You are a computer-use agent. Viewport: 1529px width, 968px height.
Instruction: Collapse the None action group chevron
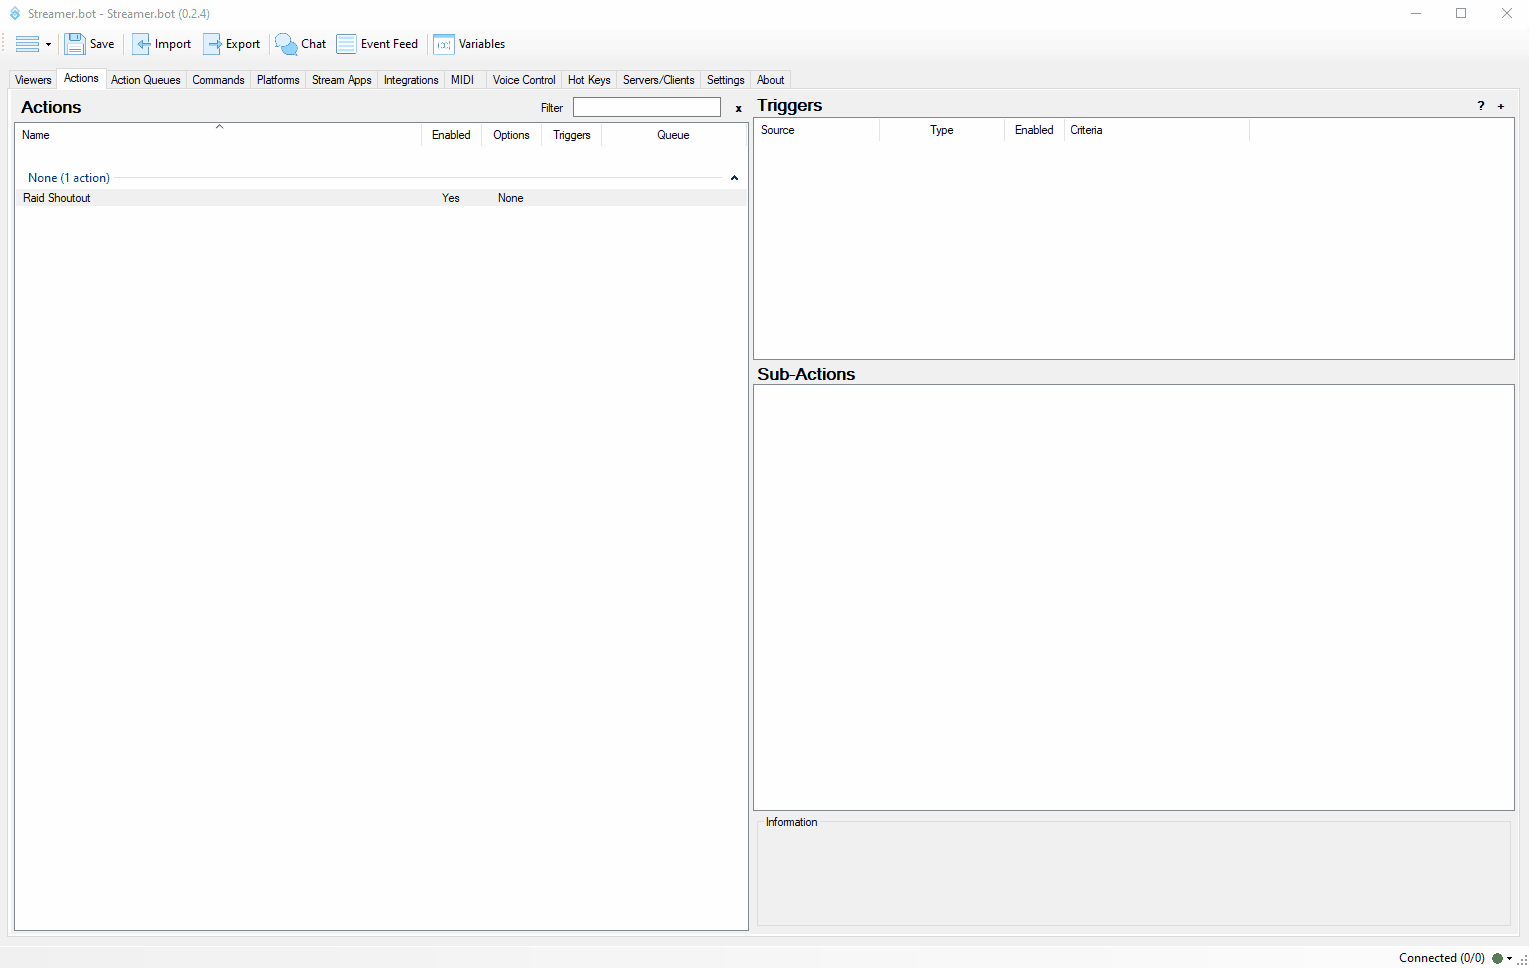[734, 178]
